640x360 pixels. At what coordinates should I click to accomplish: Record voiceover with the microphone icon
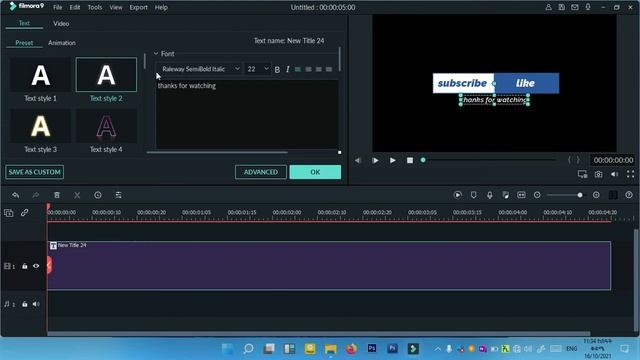tap(489, 195)
